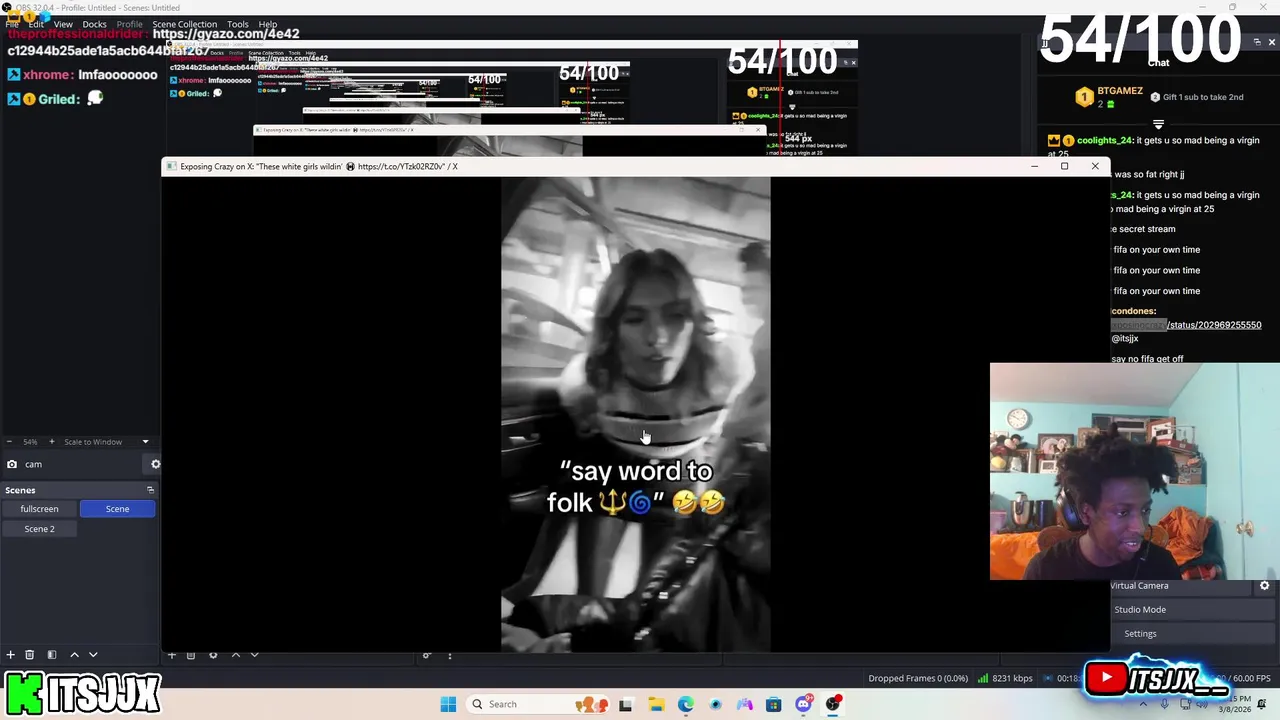Open audio mixer three-dot menu
Viewport: 1280px width, 720px height.
click(450, 655)
